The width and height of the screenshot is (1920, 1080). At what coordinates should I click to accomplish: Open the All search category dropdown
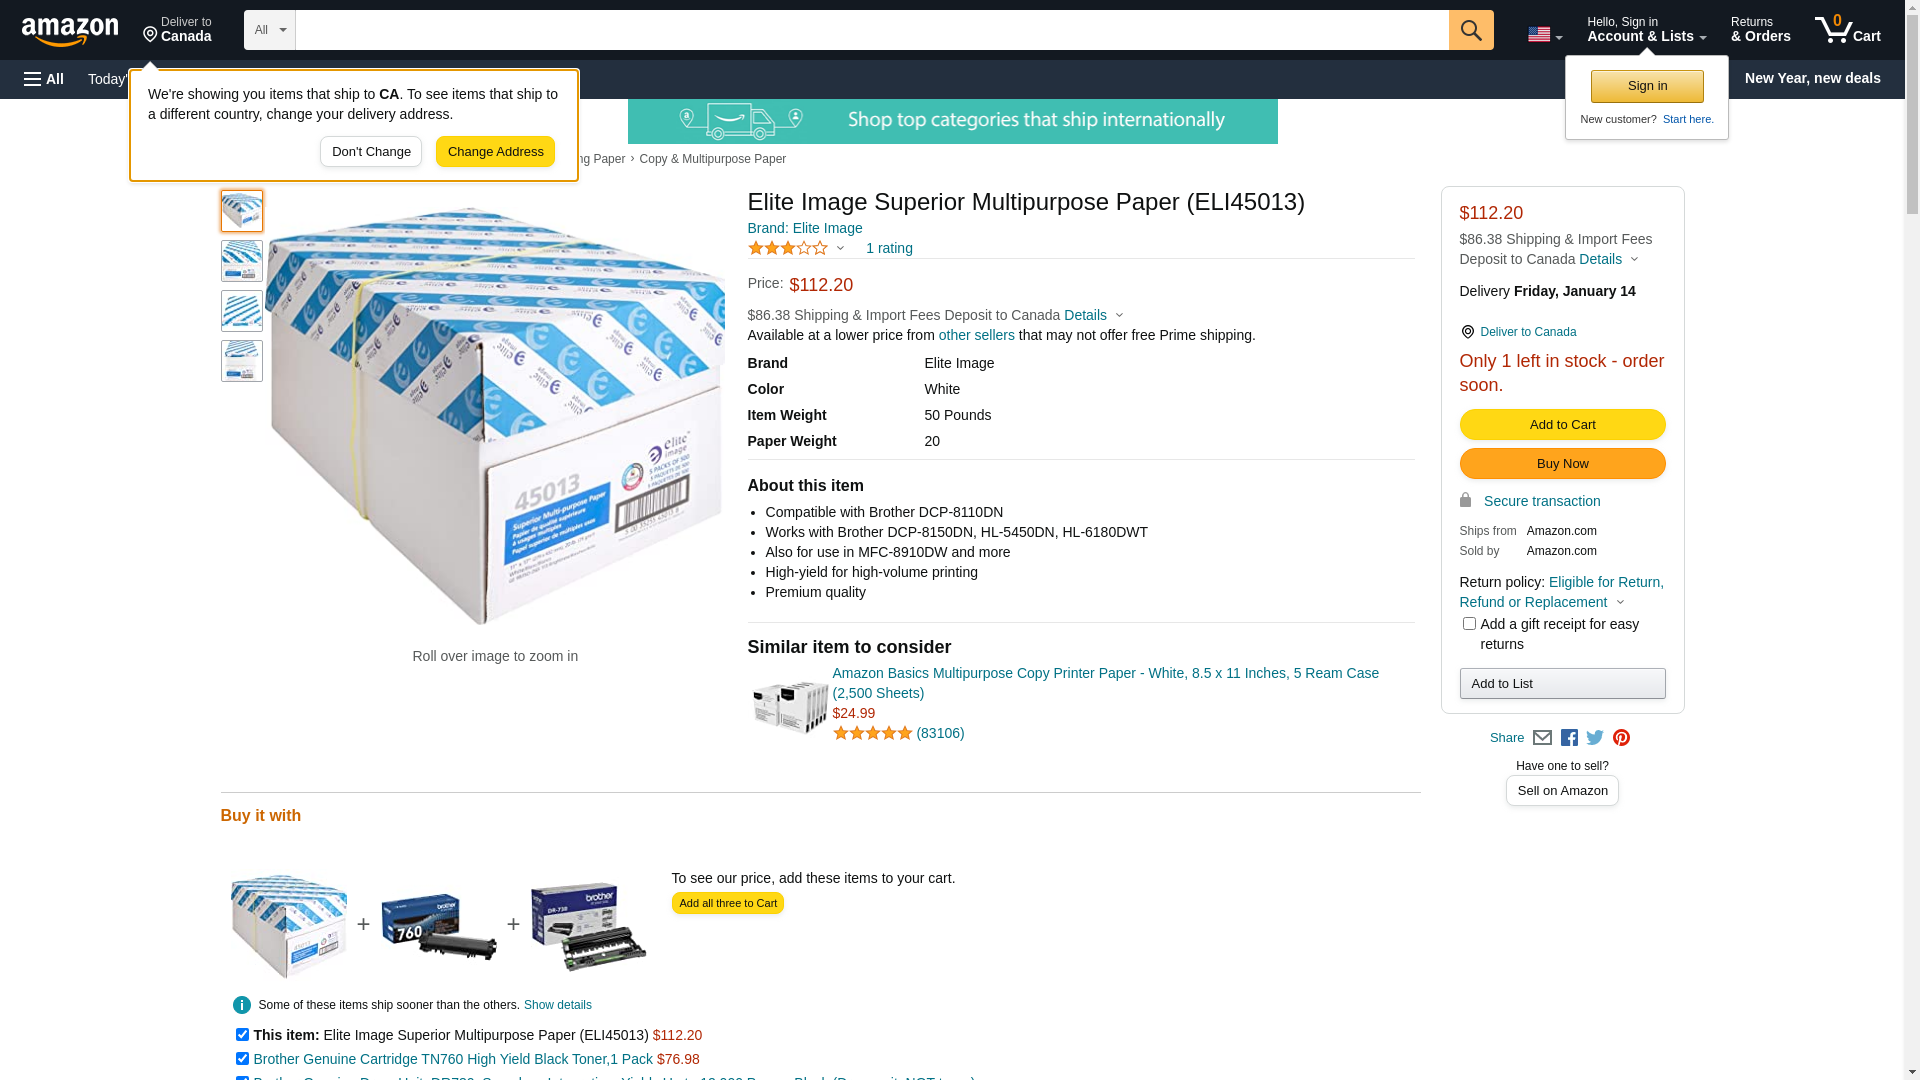coord(270,30)
